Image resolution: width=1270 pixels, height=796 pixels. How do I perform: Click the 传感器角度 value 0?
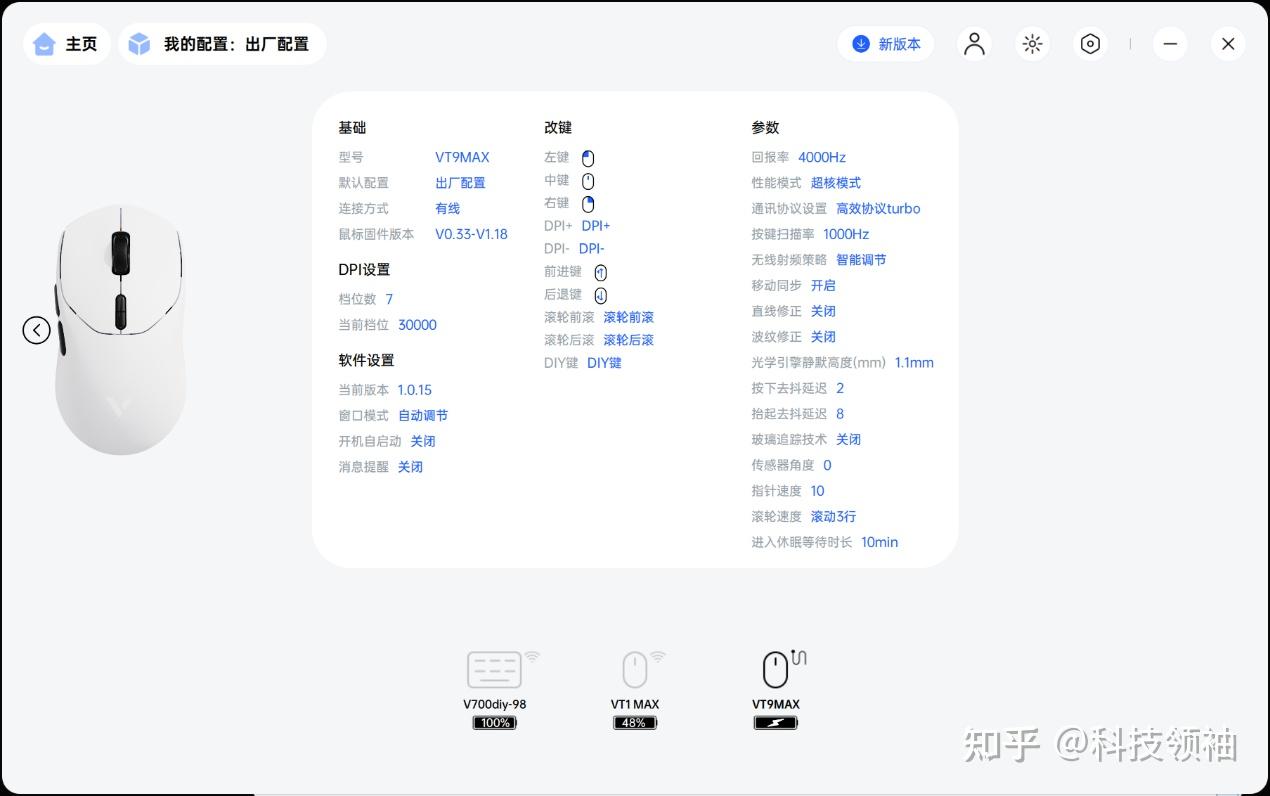(827, 465)
